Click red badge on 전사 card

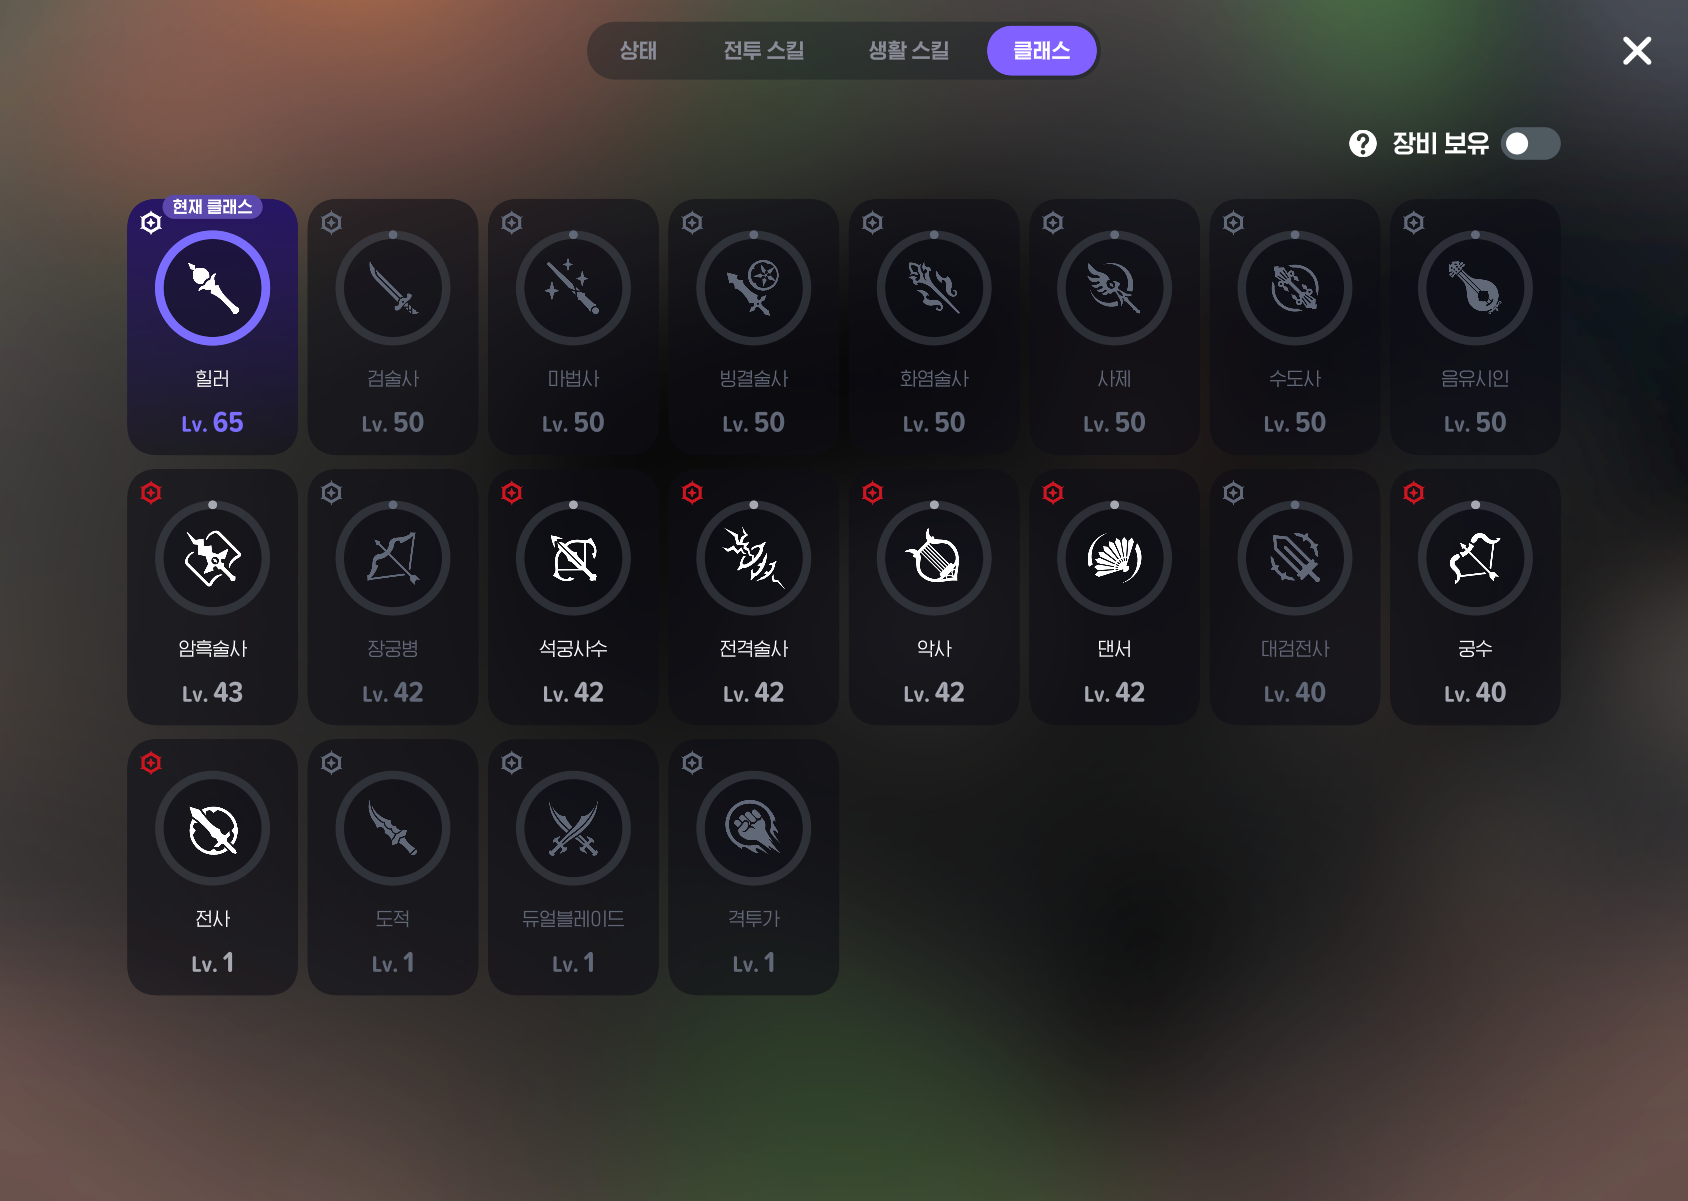tap(151, 763)
